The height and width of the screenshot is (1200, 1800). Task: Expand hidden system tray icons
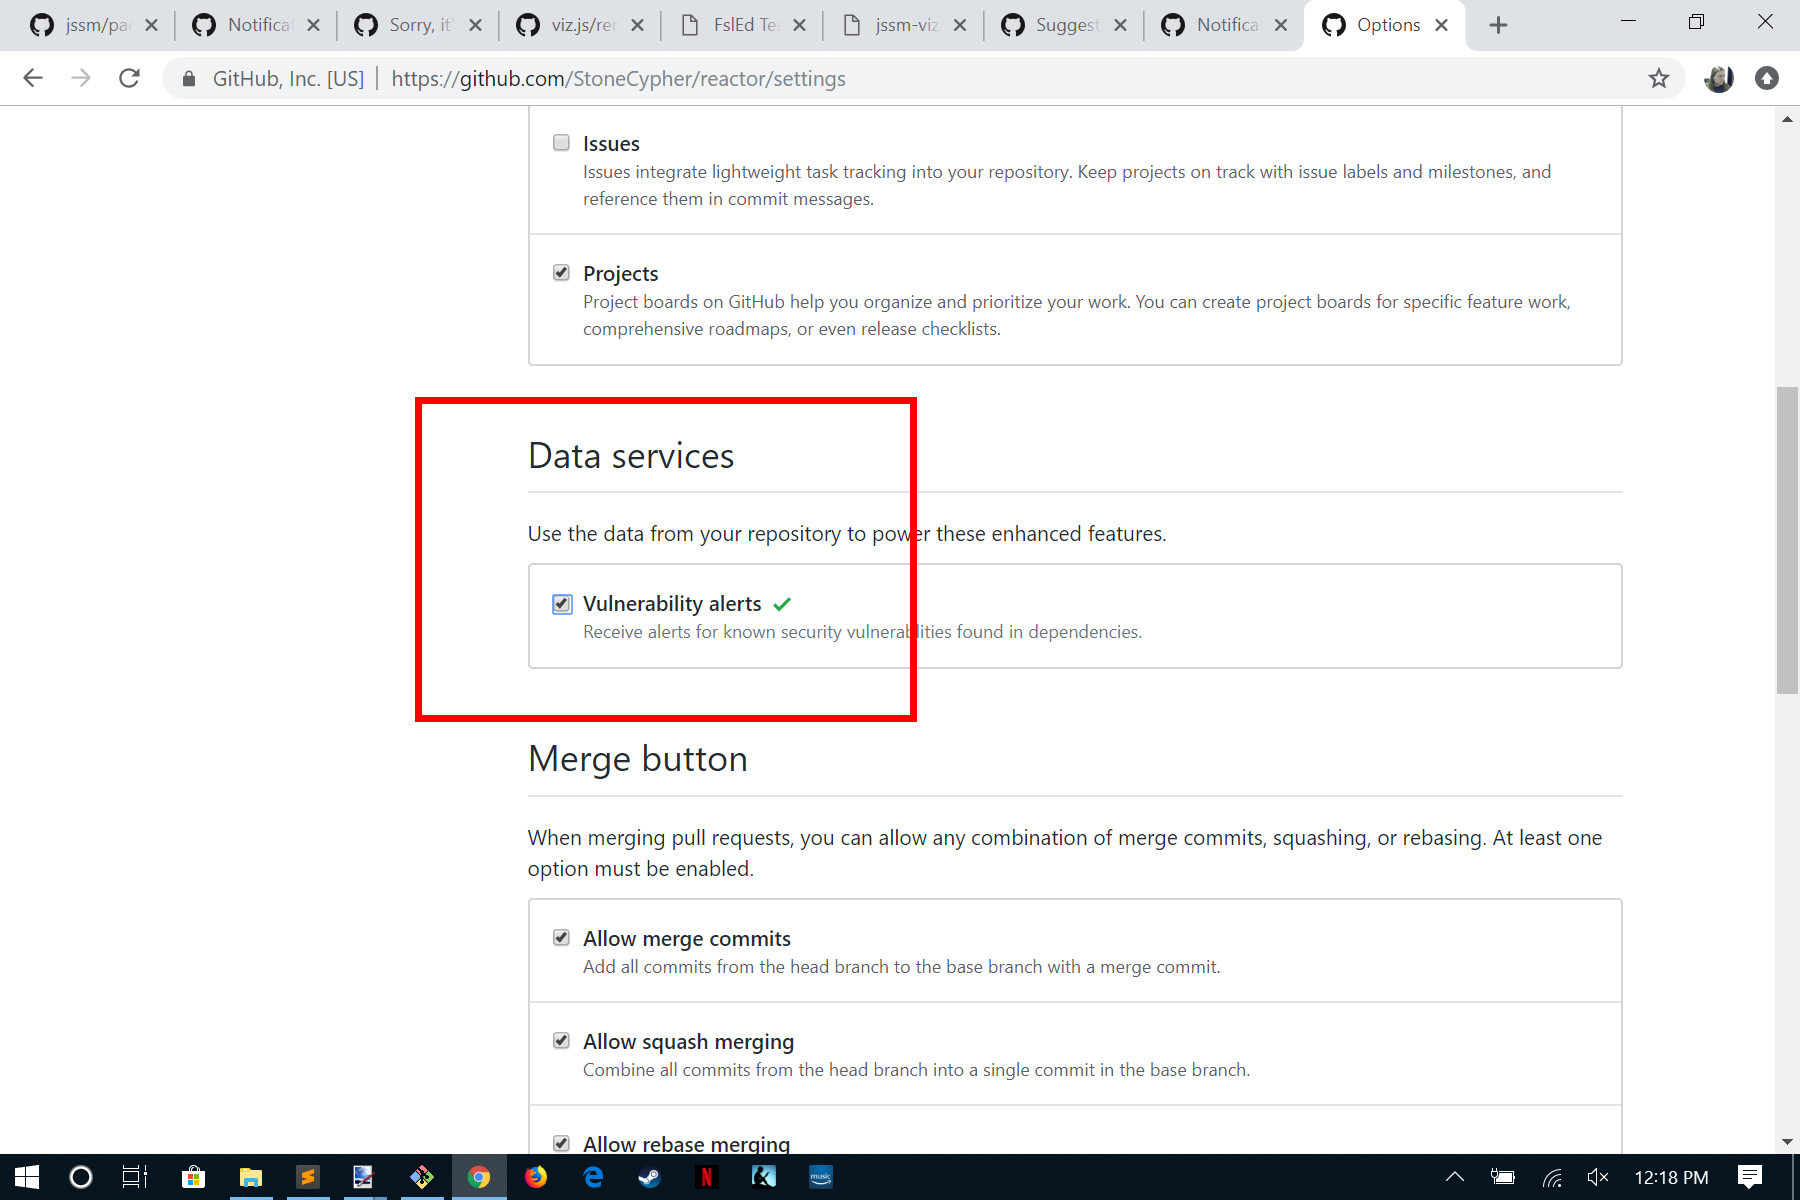tap(1455, 1177)
